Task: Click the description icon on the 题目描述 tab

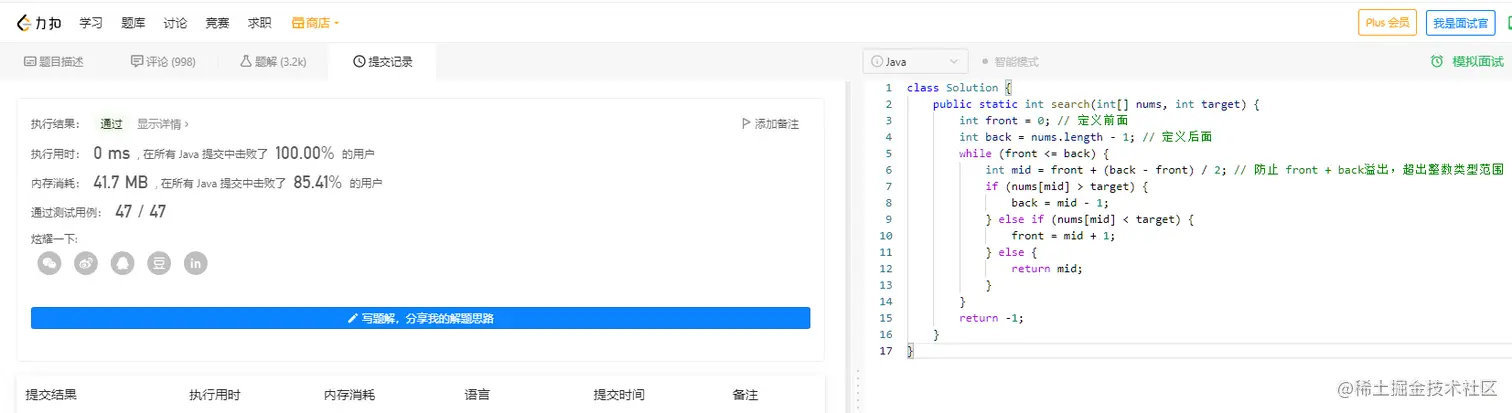Action: point(30,62)
